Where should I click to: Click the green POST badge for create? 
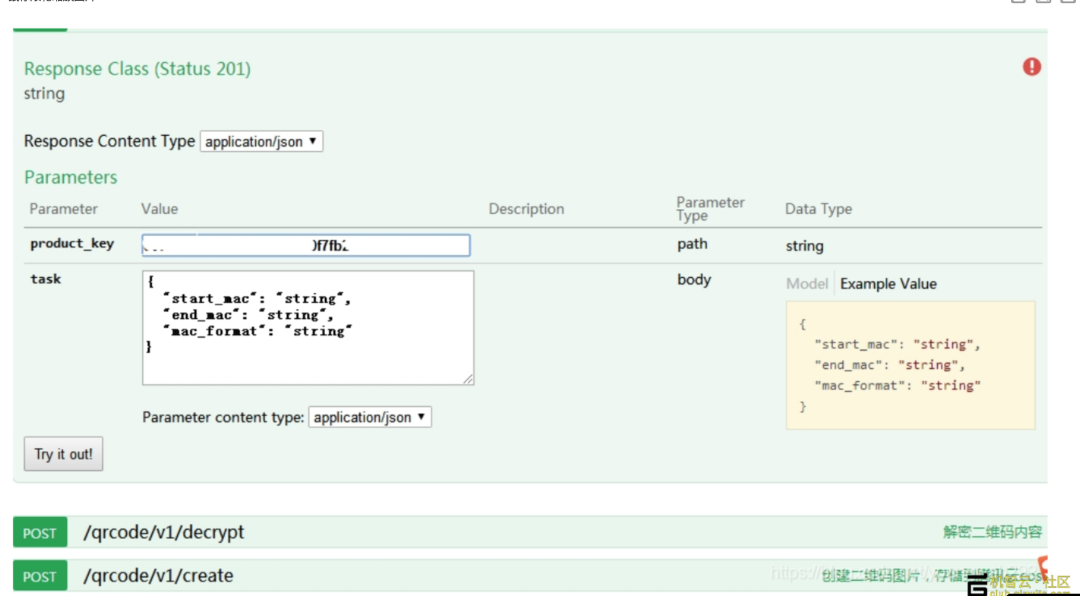pos(40,576)
